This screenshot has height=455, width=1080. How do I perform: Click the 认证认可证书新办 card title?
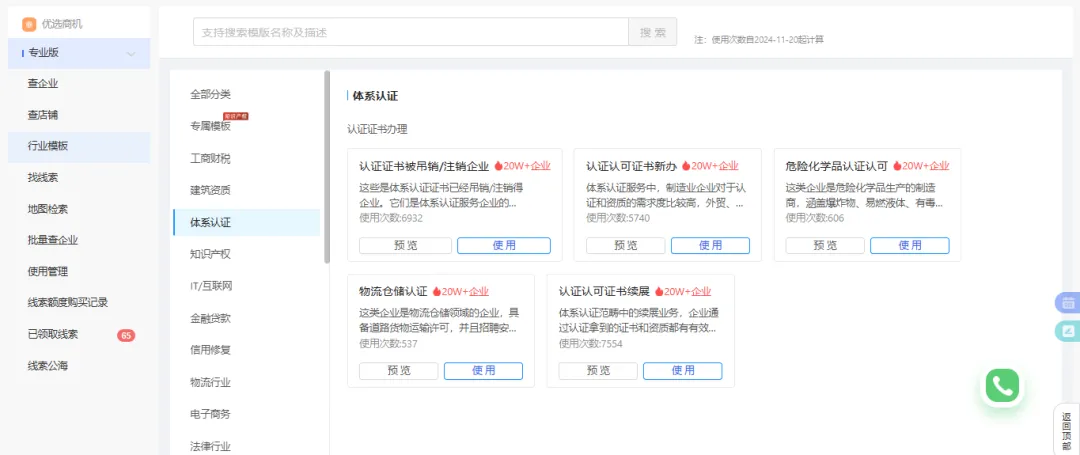[x=632, y=166]
